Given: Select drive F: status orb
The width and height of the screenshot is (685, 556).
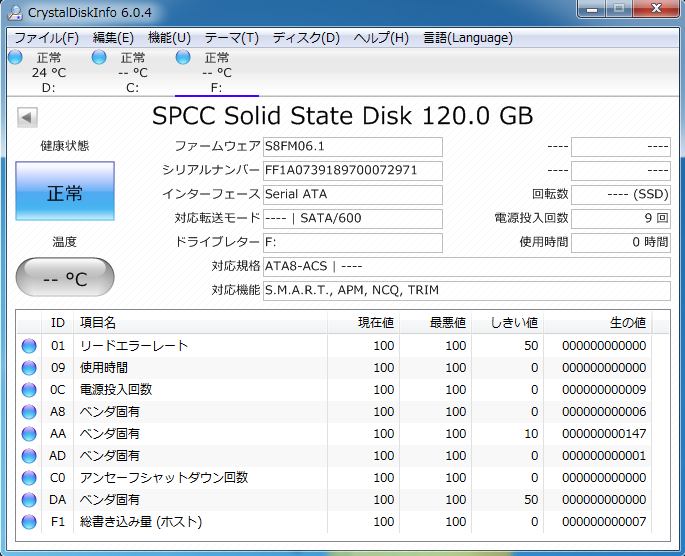Looking at the screenshot, I should pyautogui.click(x=183, y=58).
